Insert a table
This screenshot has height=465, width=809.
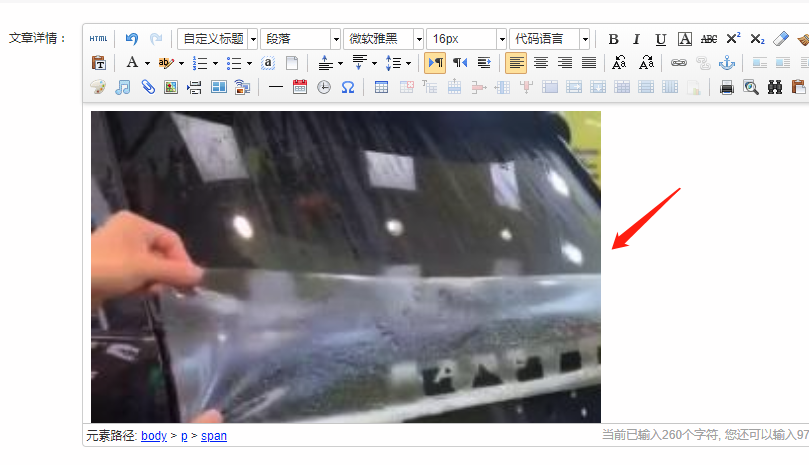point(382,87)
